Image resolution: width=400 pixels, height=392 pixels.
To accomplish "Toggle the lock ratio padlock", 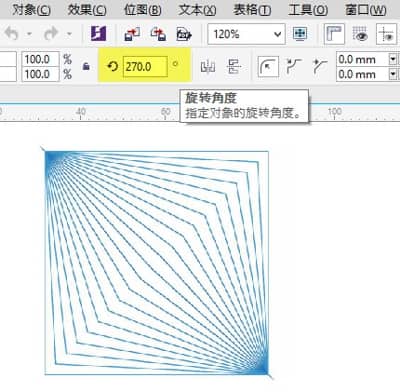I will coord(86,66).
